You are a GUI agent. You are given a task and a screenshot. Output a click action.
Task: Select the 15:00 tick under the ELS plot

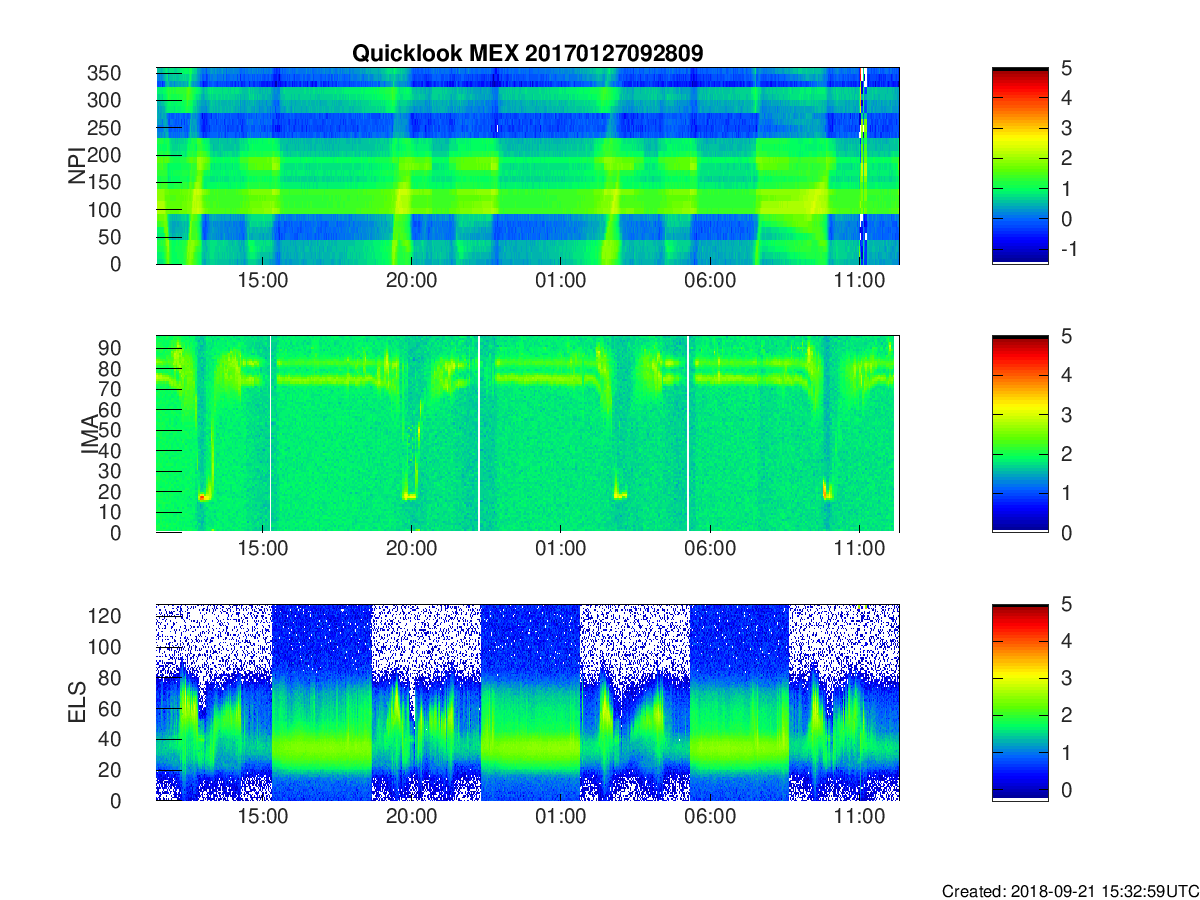click(263, 817)
